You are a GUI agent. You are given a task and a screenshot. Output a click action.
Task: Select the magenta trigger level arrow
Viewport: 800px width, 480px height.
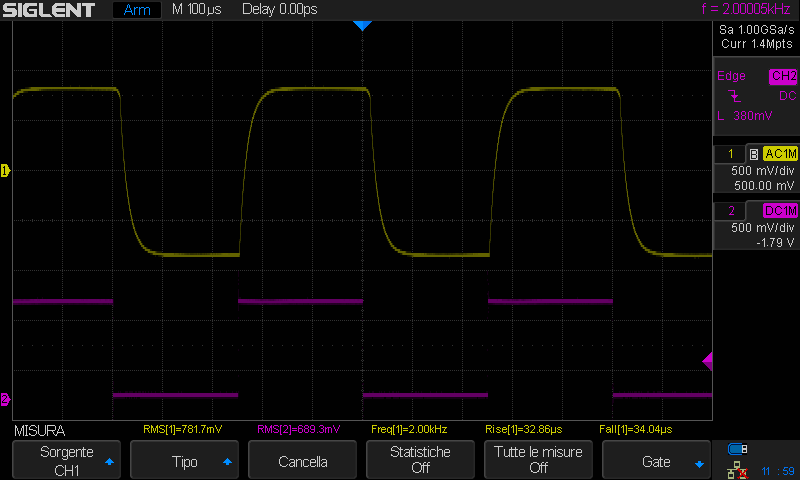point(707,361)
